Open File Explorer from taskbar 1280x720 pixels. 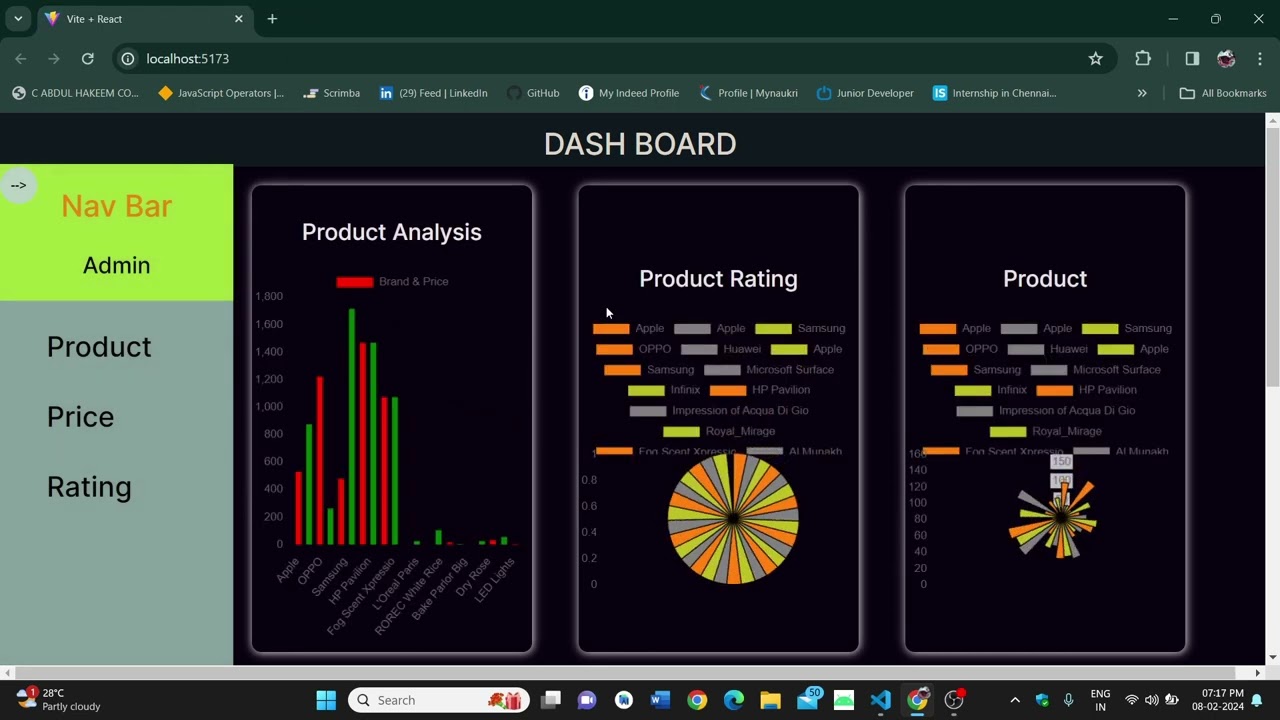(770, 700)
